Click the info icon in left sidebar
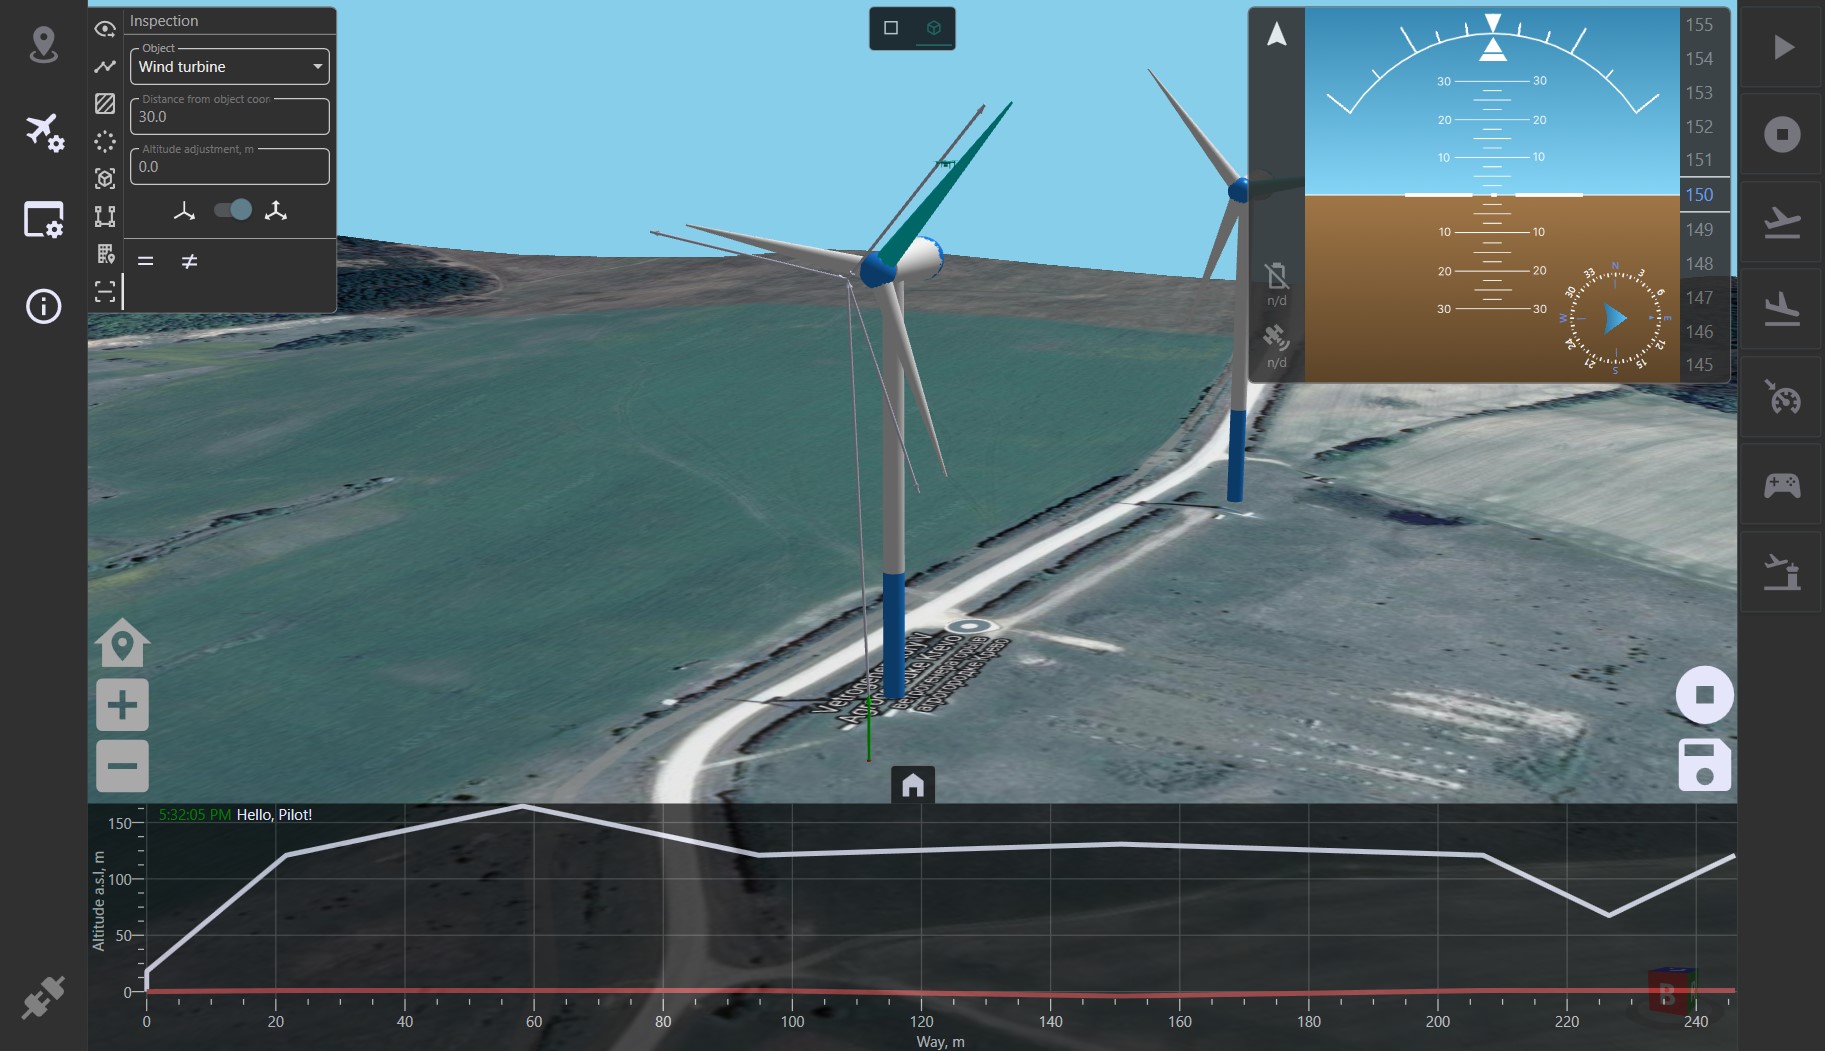The image size is (1825, 1051). pyautogui.click(x=43, y=307)
